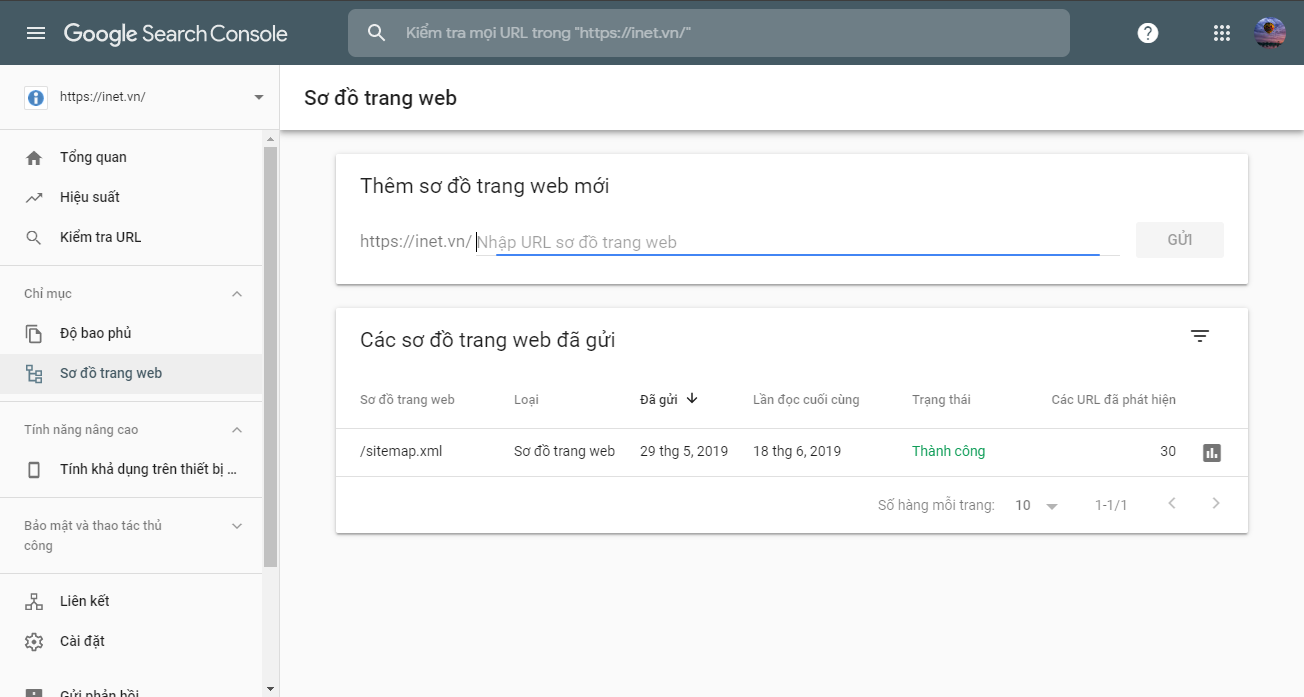Click the Hiệu suất trend icon
1304x697 pixels.
tap(34, 197)
